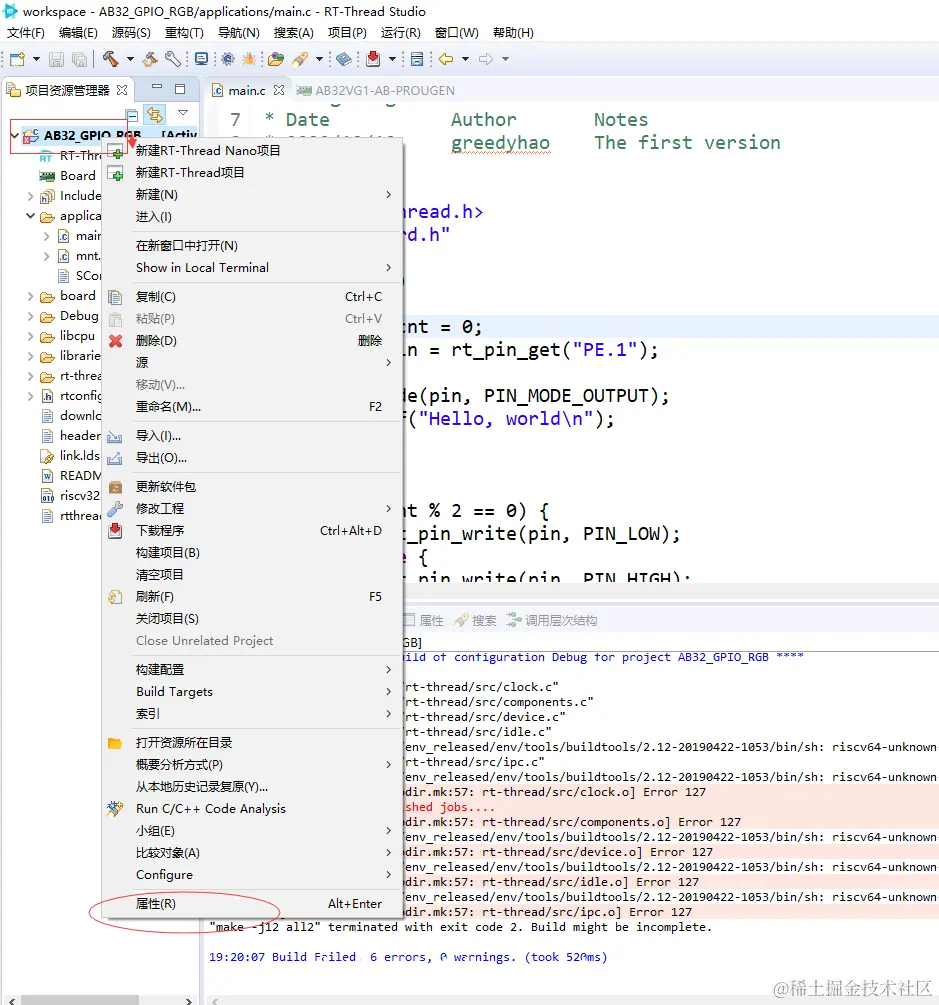Open the 文件(F) menu

point(26,33)
